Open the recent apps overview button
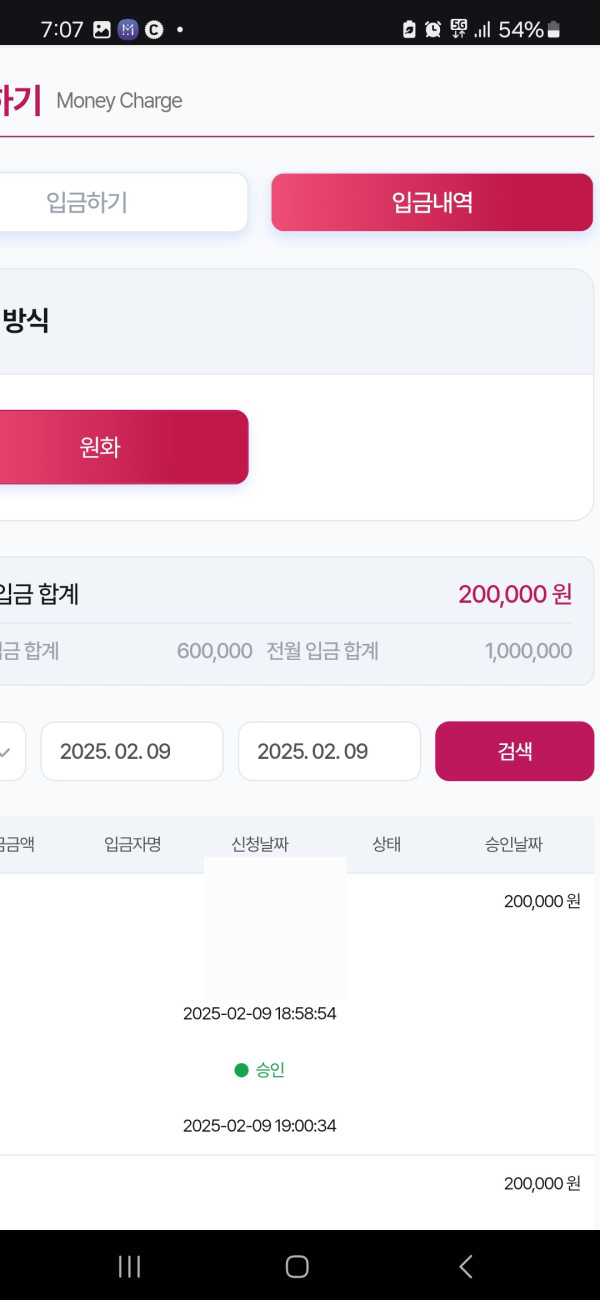Viewport: 600px width, 1300px height. coord(129,1267)
